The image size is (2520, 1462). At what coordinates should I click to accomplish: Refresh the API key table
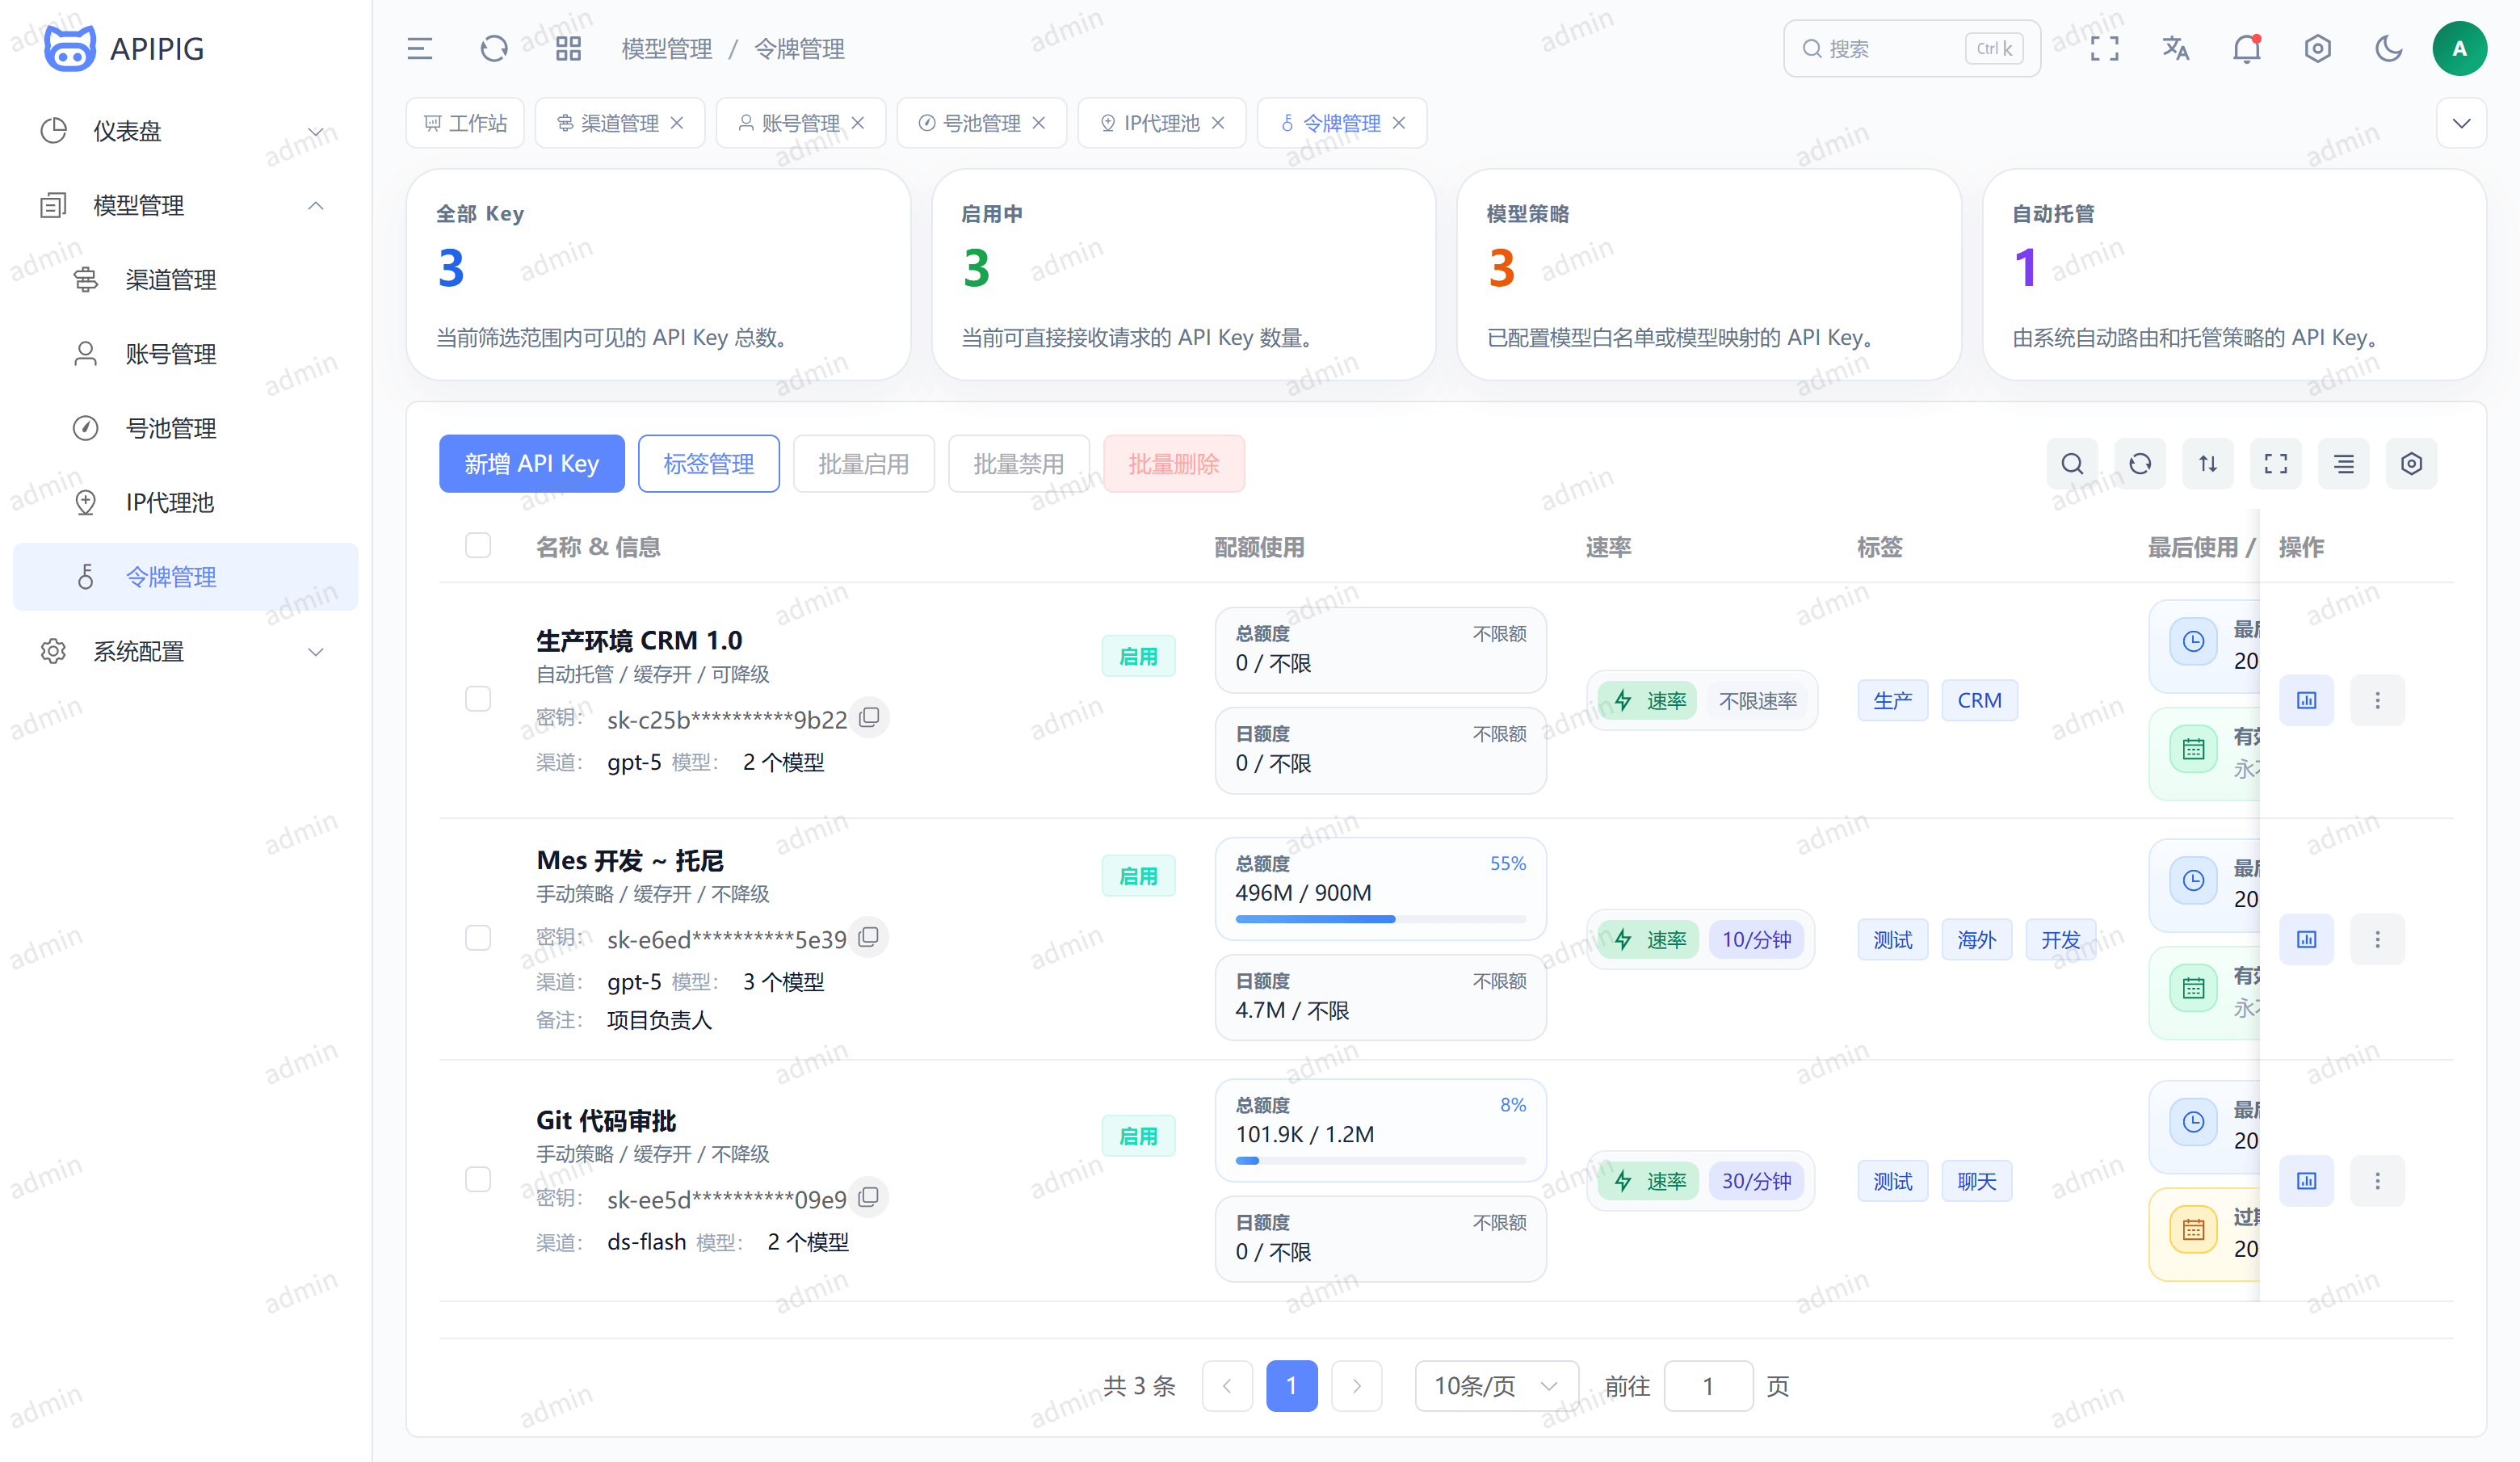2140,464
